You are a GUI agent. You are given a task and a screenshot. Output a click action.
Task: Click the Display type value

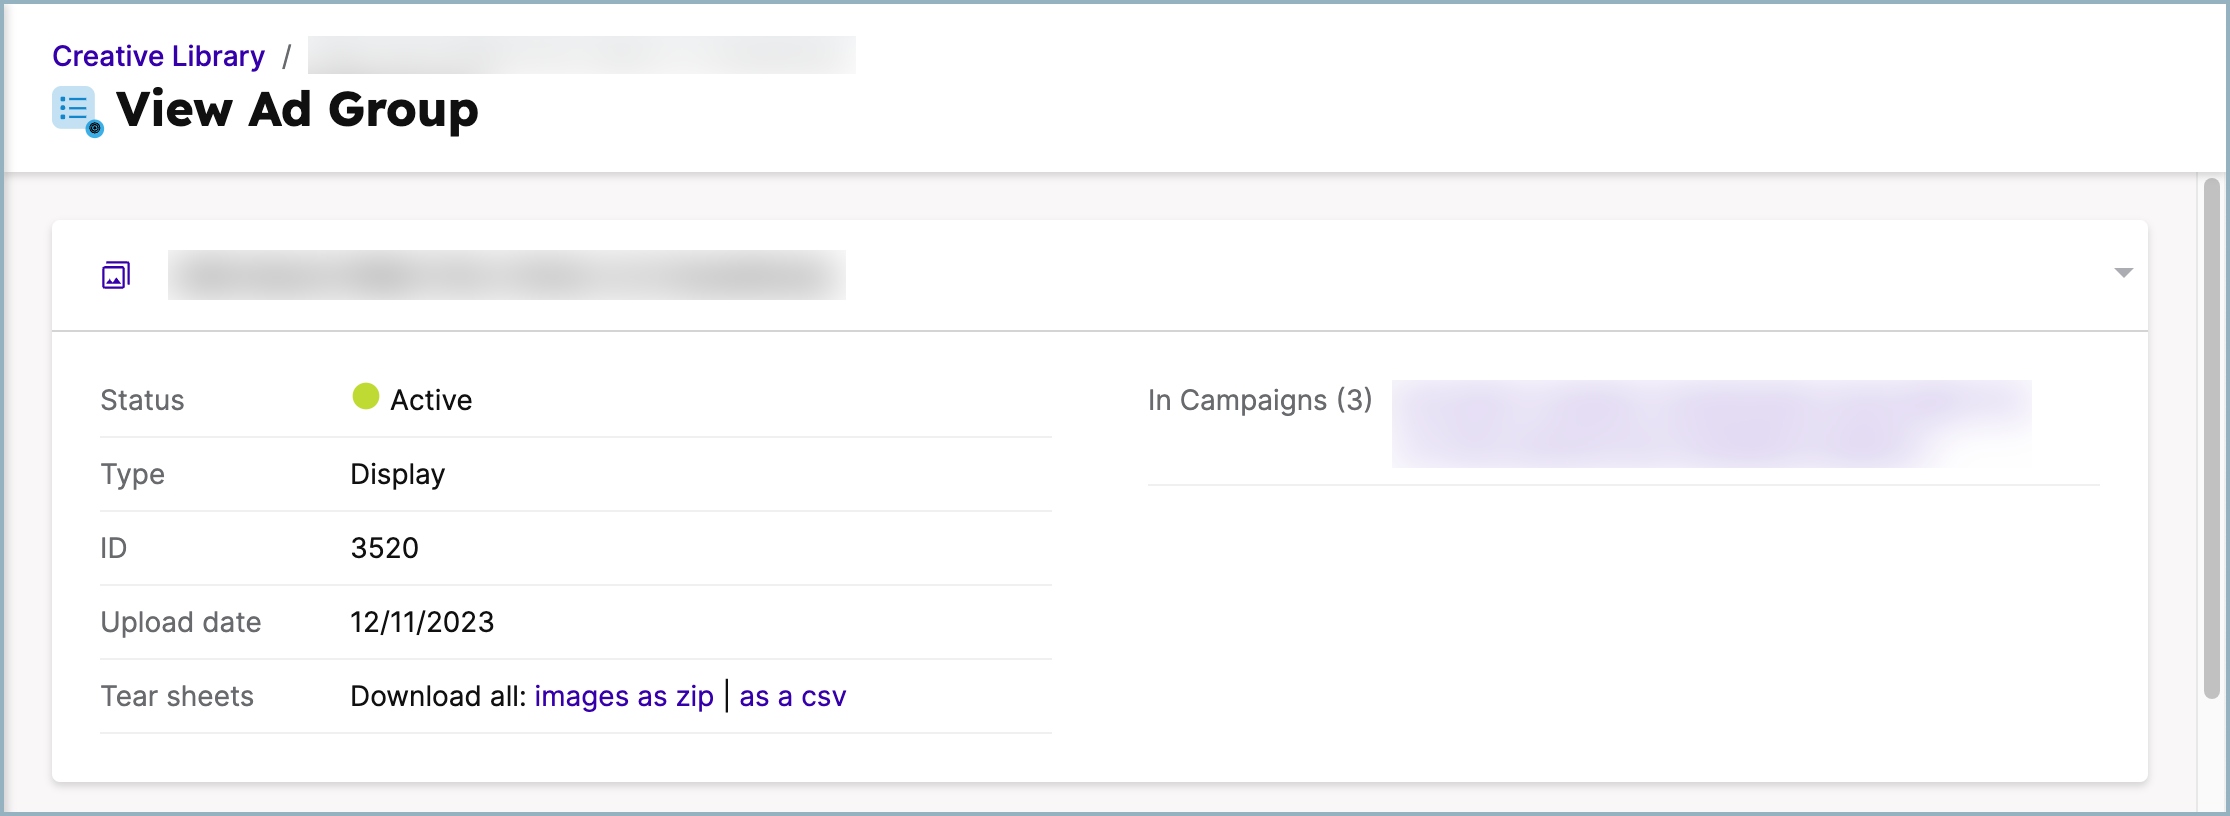[x=397, y=474]
